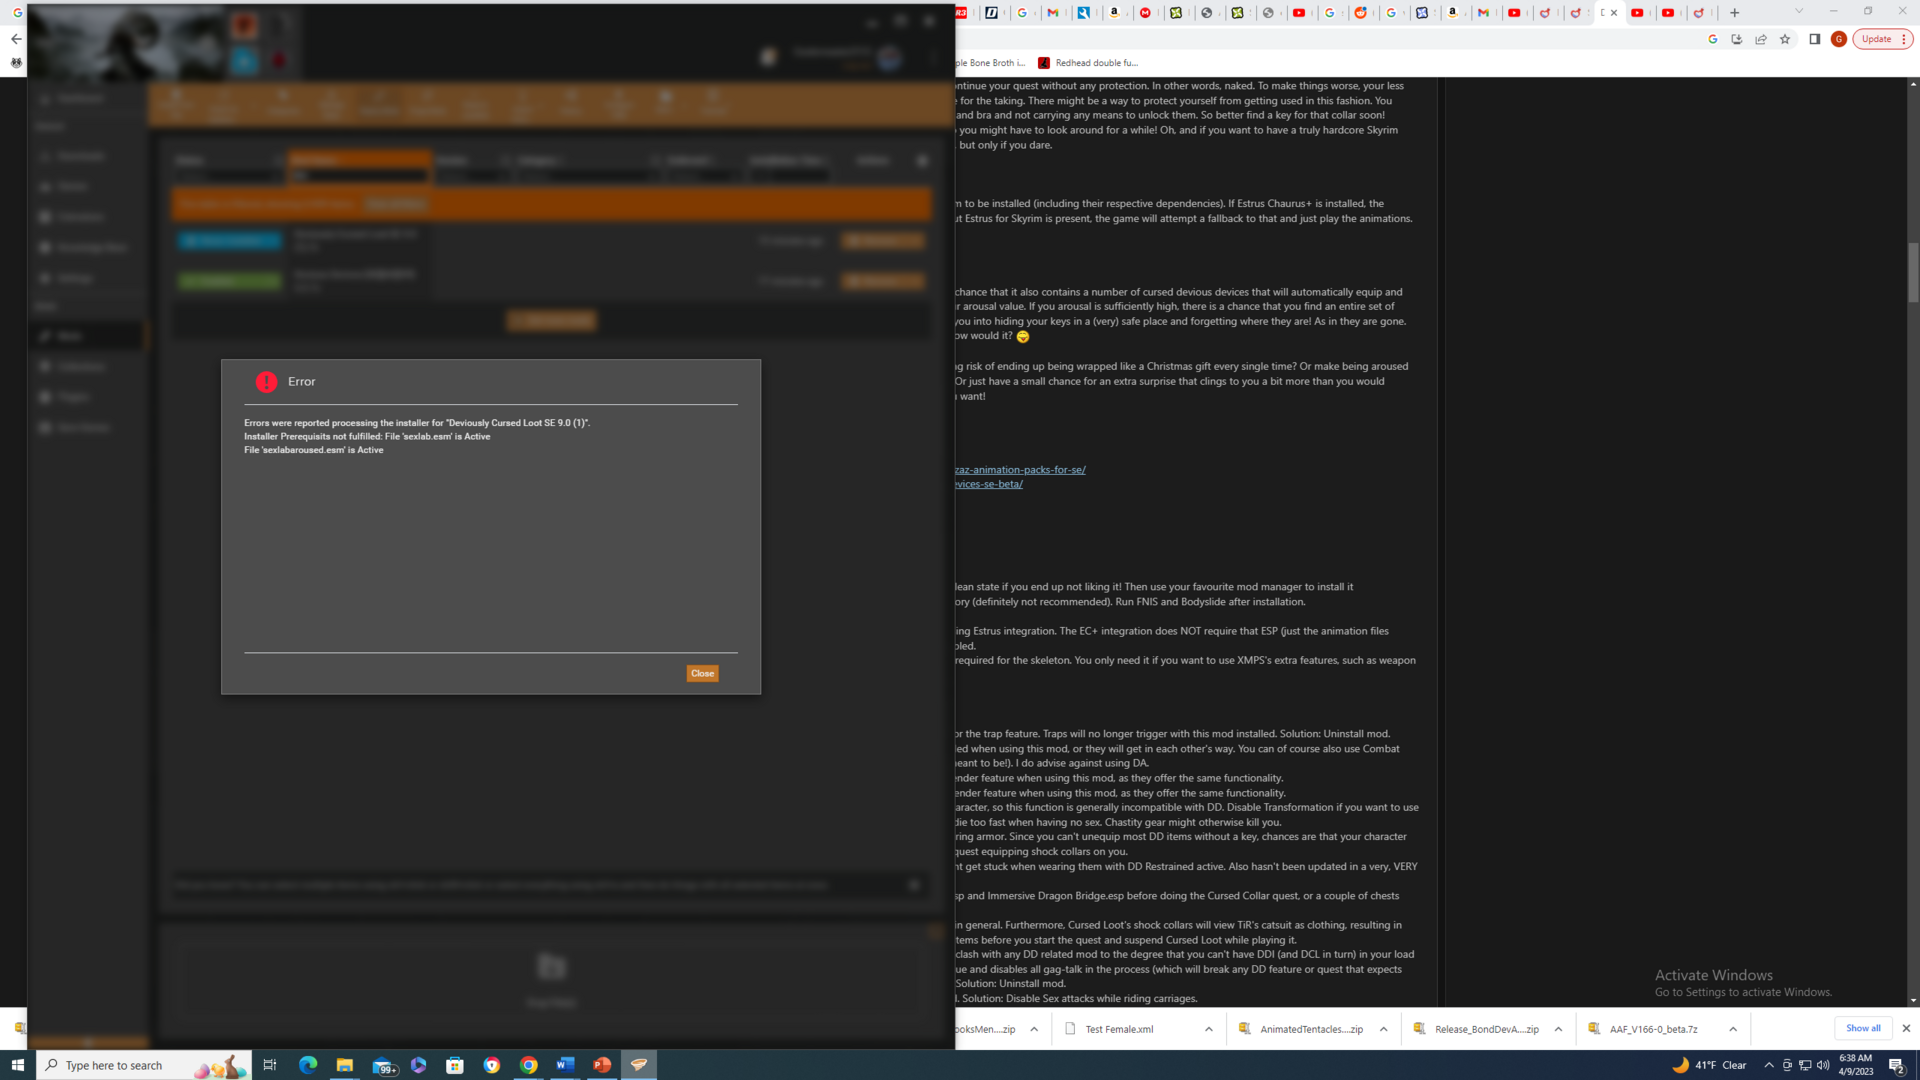
Task: Toggle the Chrome side panel icon
Action: click(1814, 39)
